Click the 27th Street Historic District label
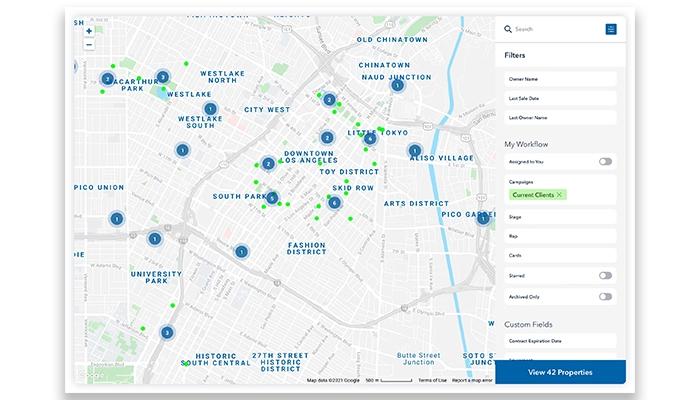This screenshot has height=400, width=700. click(x=280, y=362)
